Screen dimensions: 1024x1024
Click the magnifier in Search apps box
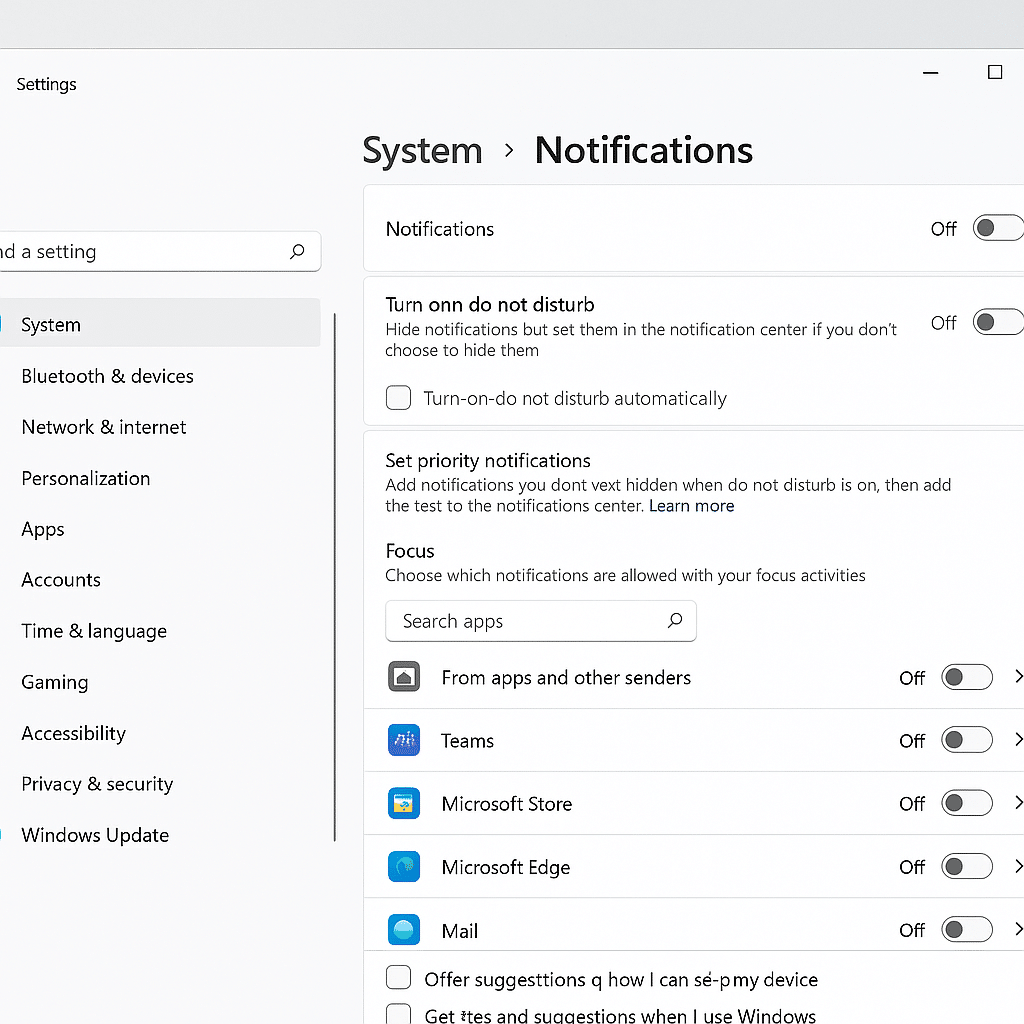click(x=675, y=620)
